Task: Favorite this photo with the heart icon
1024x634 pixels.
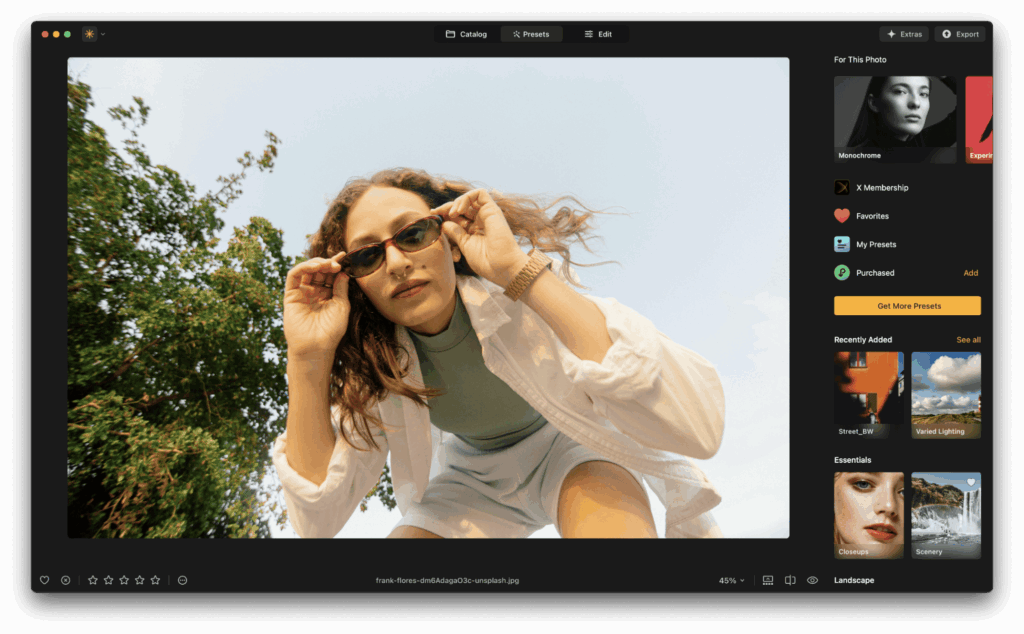Action: (x=44, y=580)
